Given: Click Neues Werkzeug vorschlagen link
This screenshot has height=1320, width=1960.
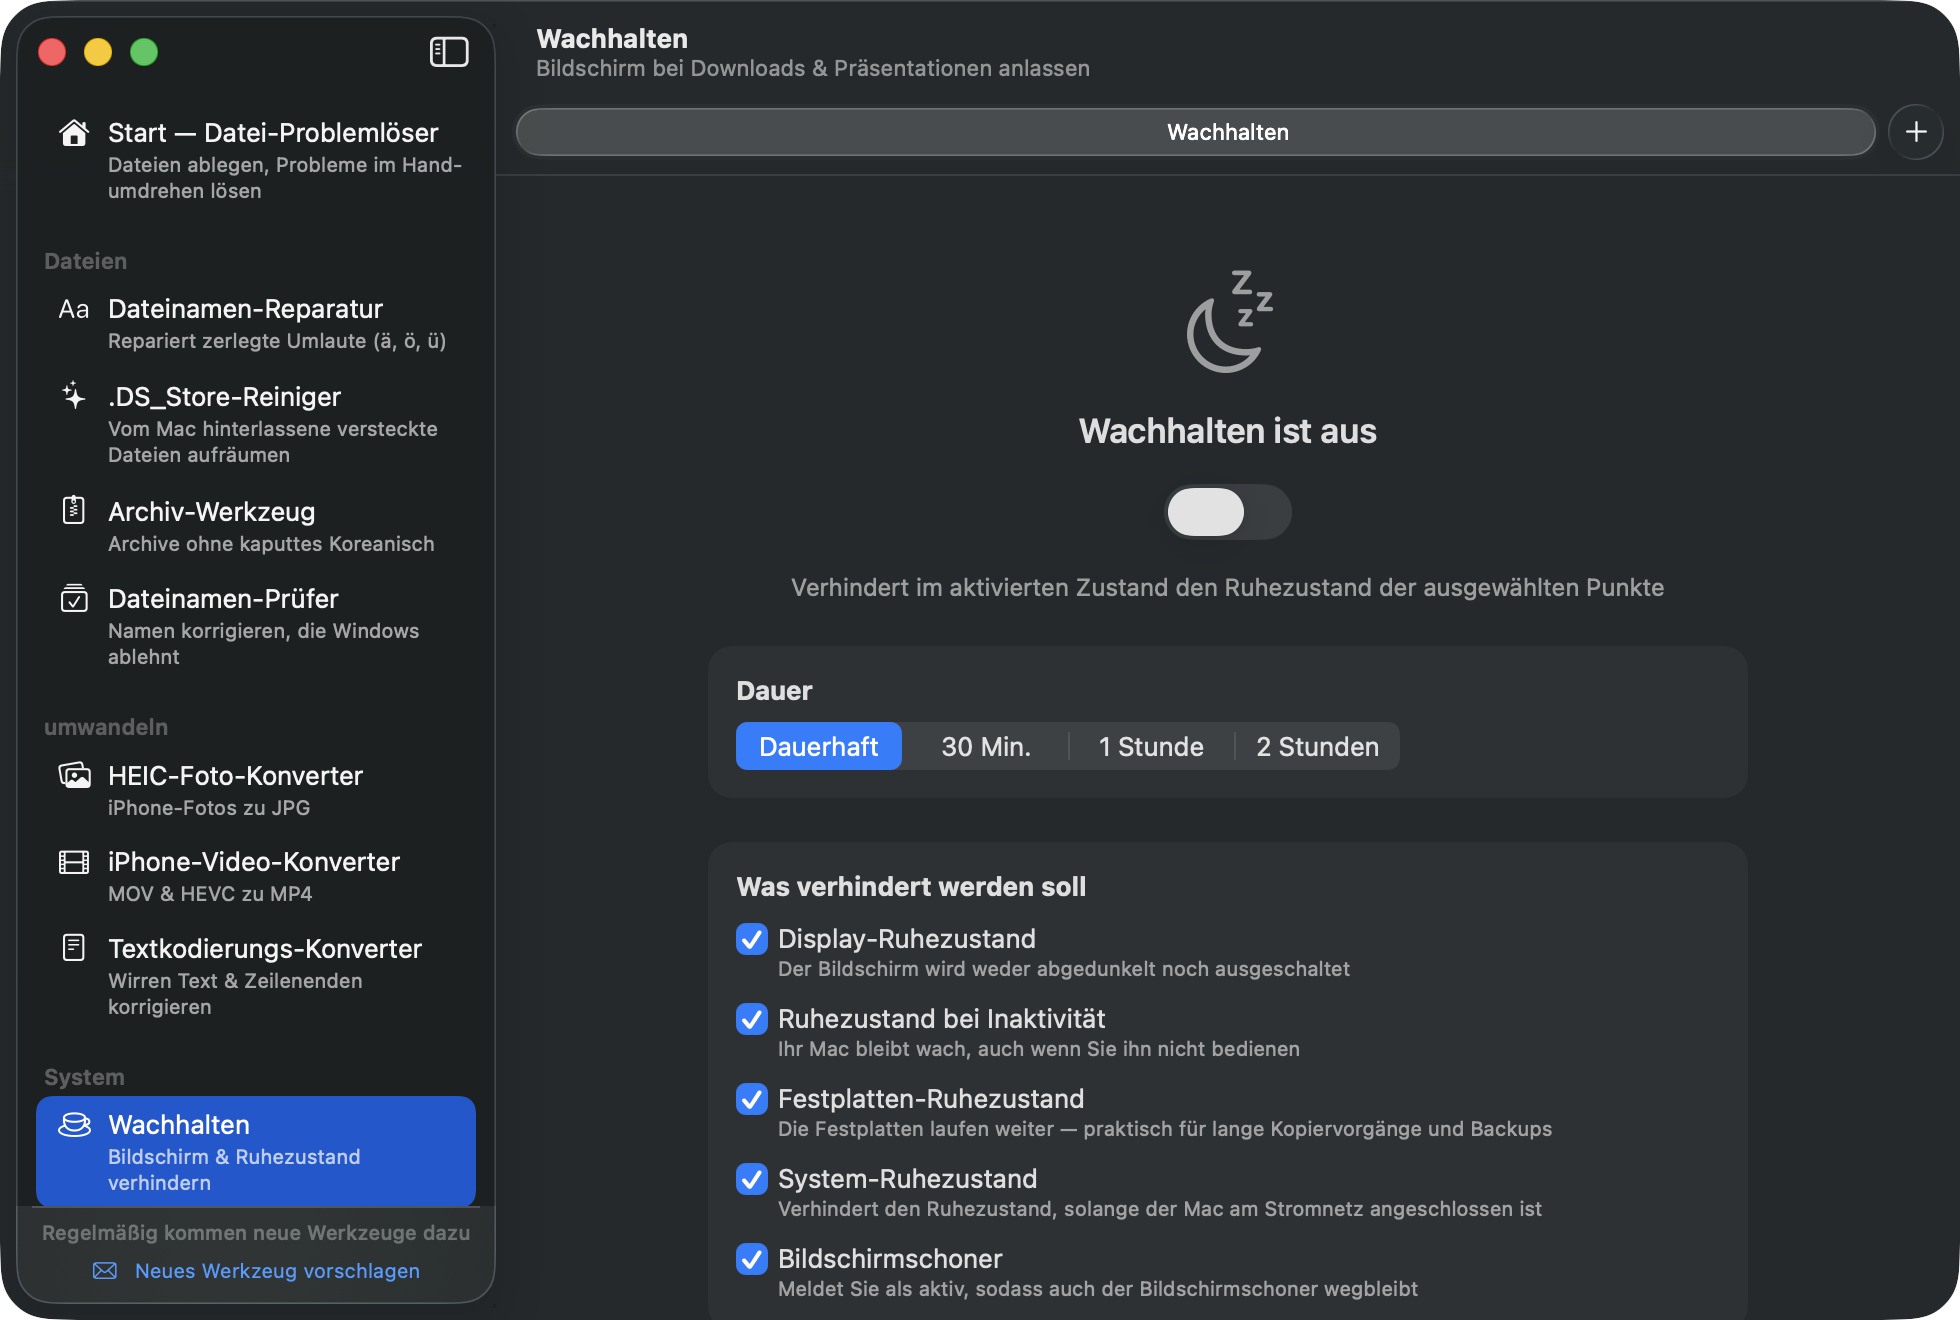Looking at the screenshot, I should click(x=277, y=1271).
